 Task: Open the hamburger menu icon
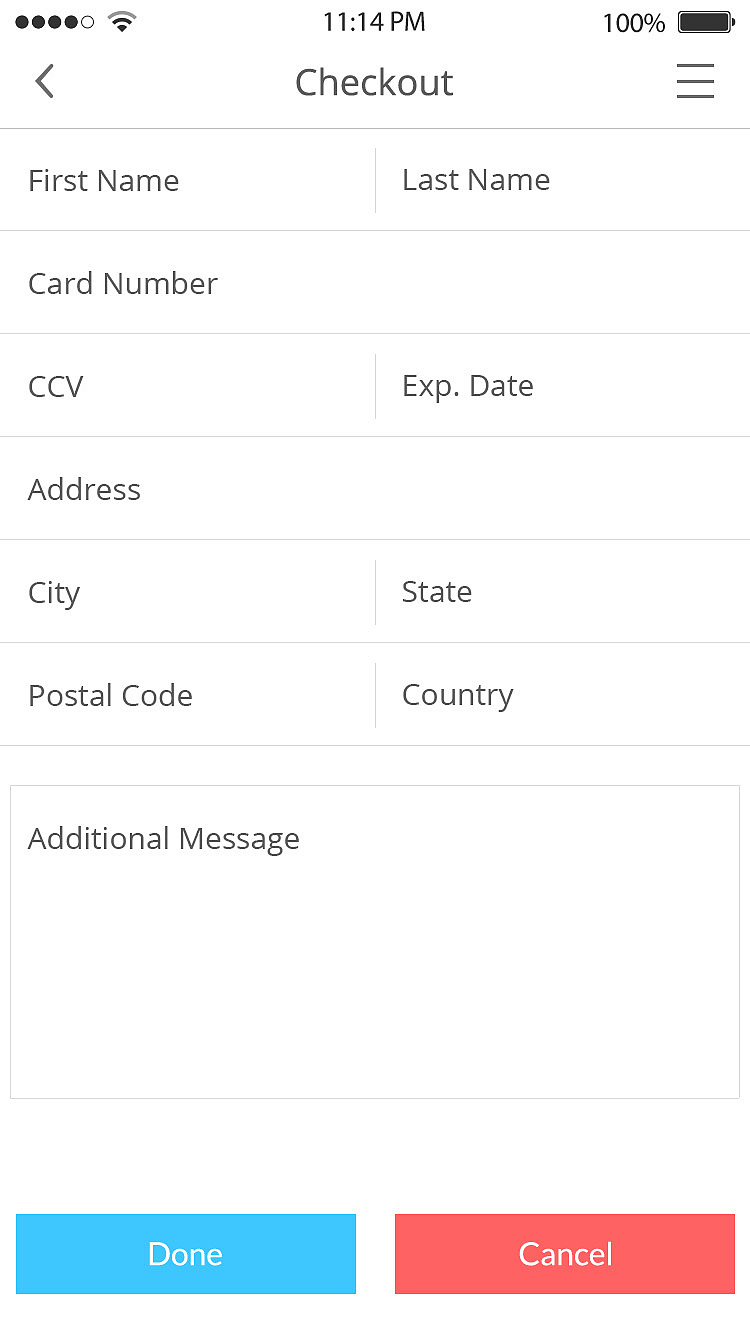tap(695, 82)
